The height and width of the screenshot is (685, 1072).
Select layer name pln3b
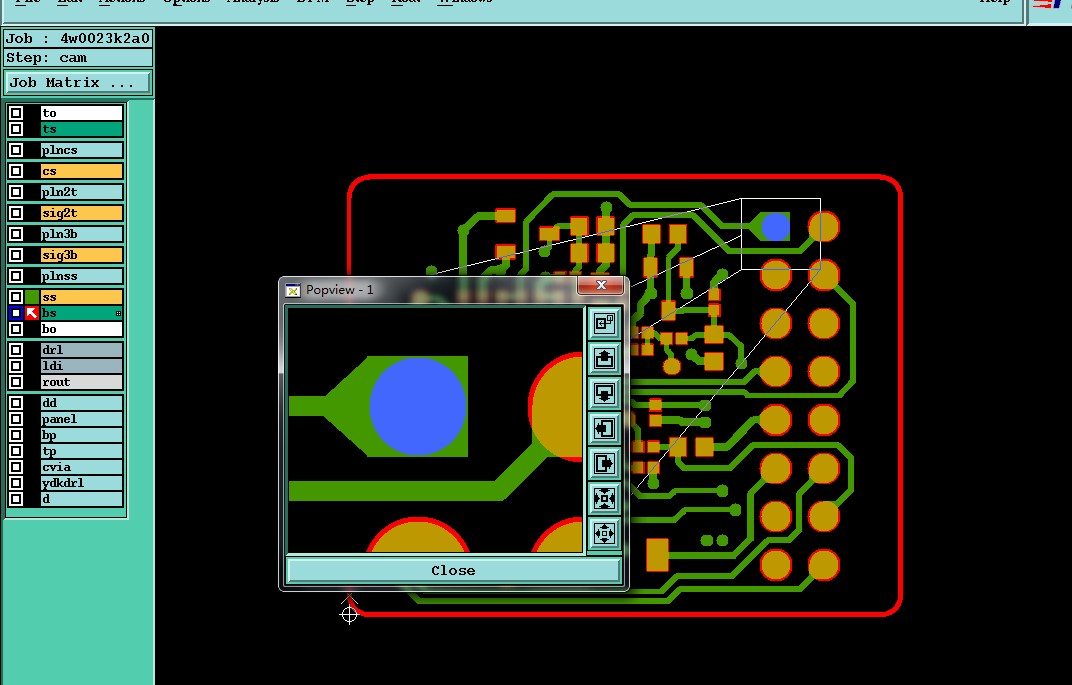(x=81, y=234)
